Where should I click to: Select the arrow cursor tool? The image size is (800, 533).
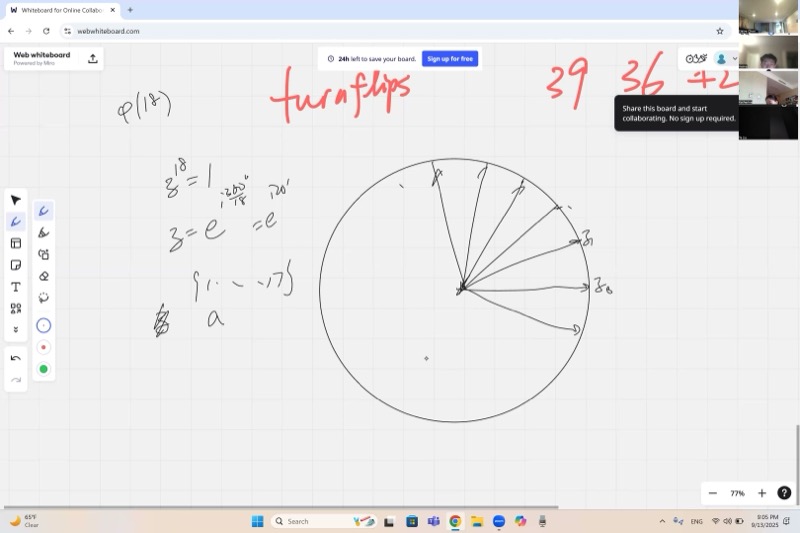pos(16,200)
